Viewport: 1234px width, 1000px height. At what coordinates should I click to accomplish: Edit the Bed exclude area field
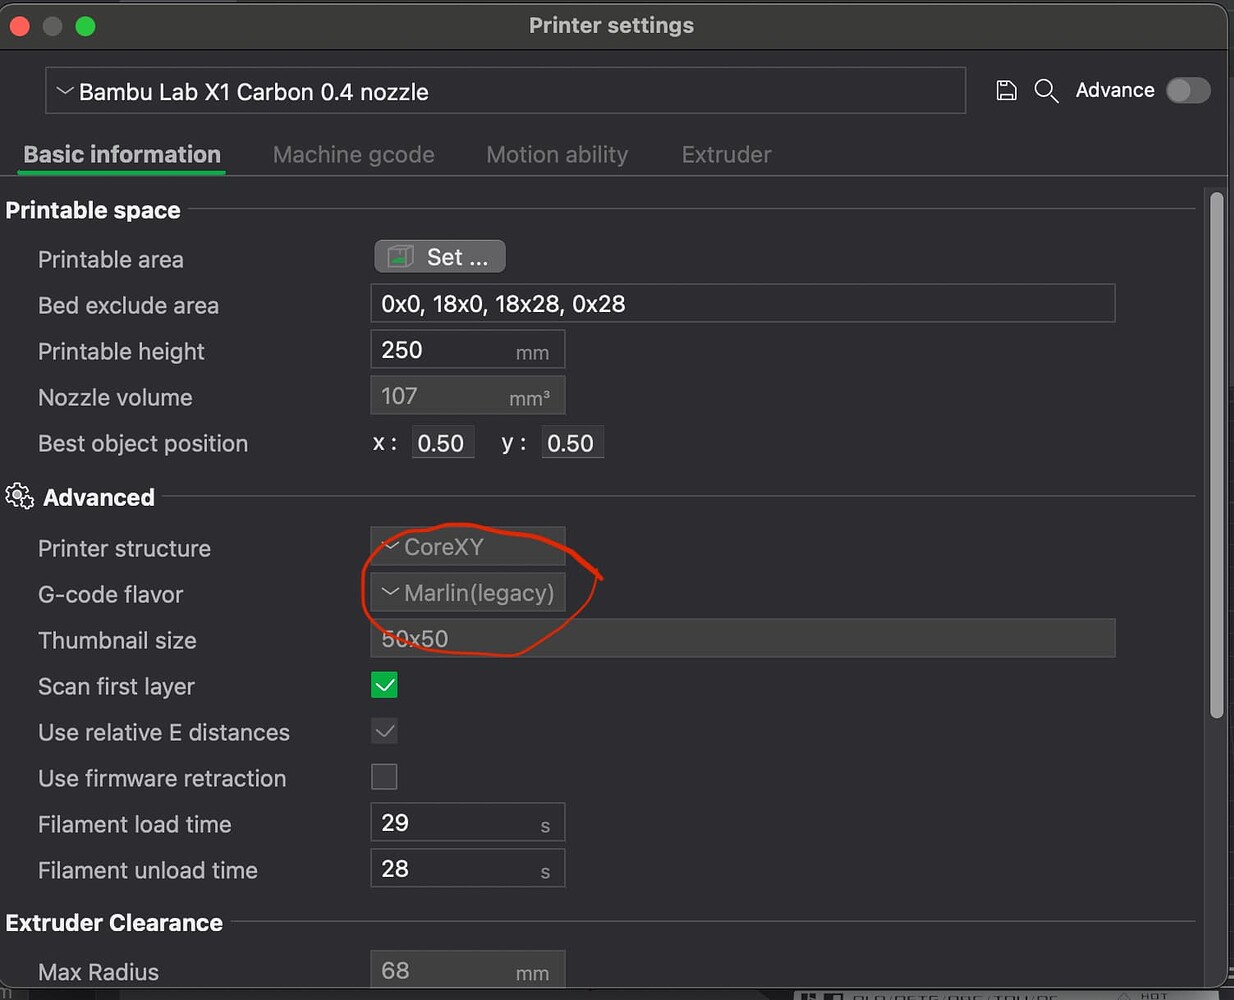[x=742, y=304]
